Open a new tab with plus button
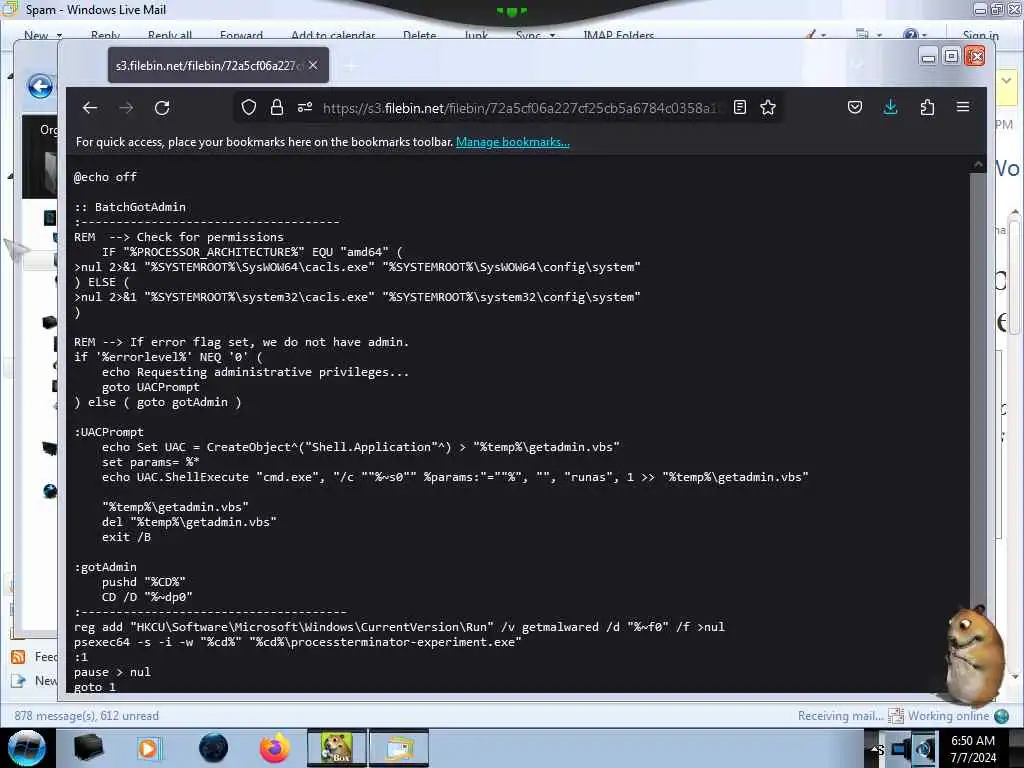Image resolution: width=1024 pixels, height=768 pixels. point(351,65)
